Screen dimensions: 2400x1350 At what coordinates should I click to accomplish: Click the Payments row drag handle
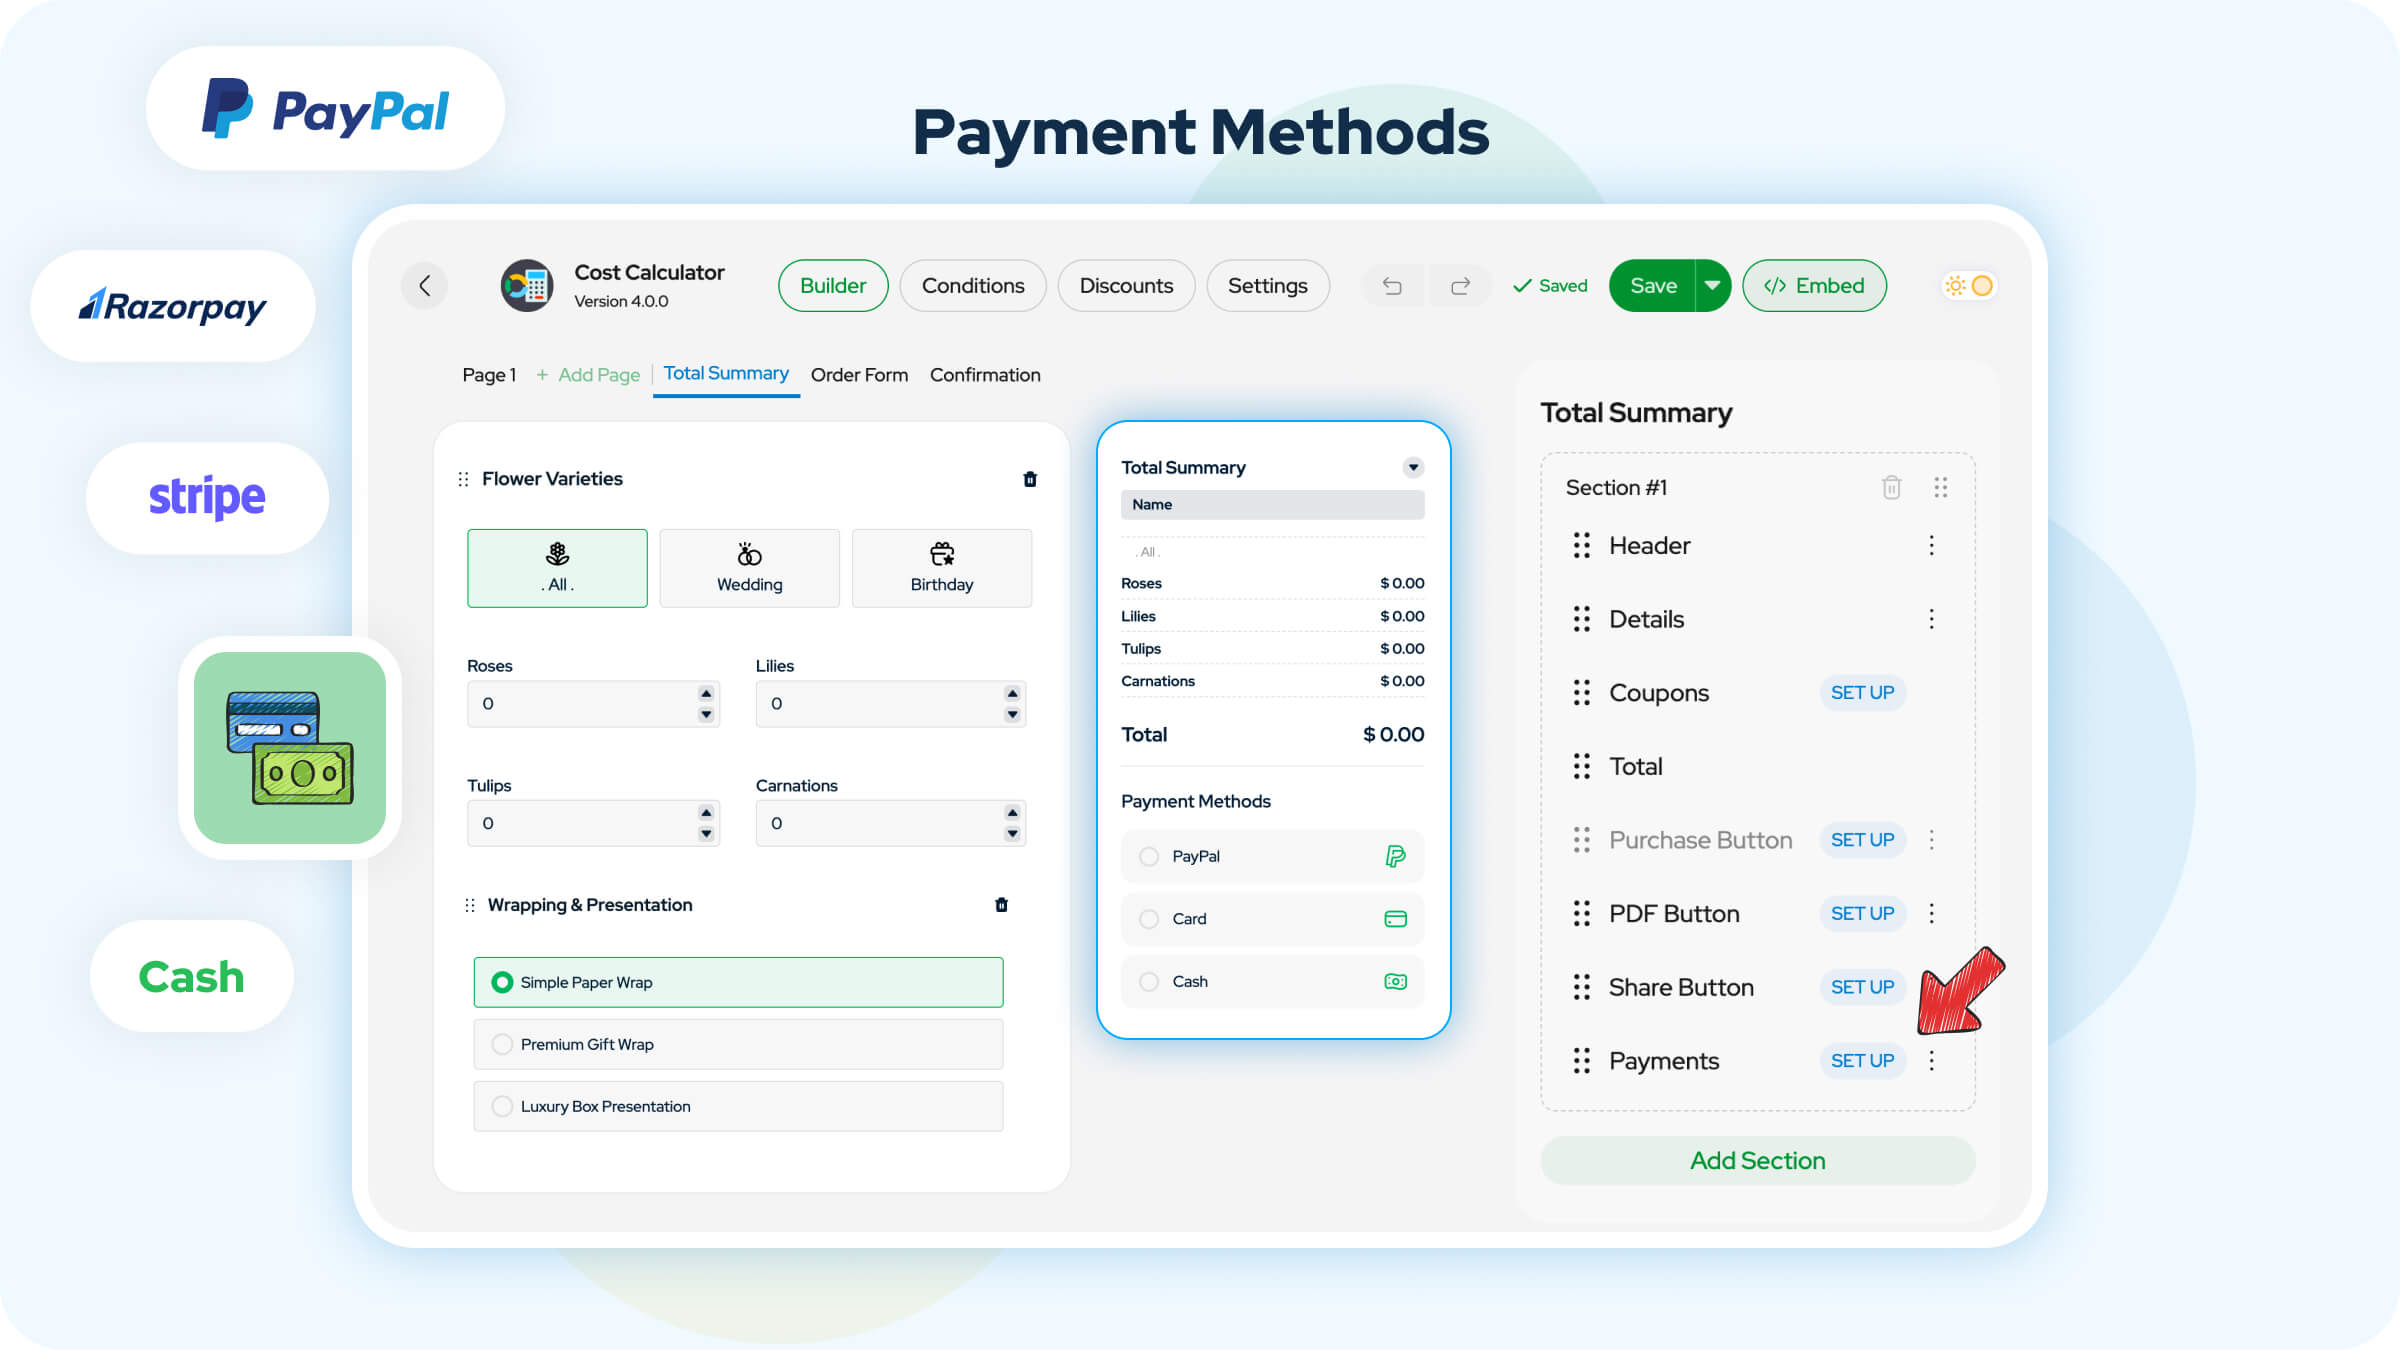tap(1581, 1061)
